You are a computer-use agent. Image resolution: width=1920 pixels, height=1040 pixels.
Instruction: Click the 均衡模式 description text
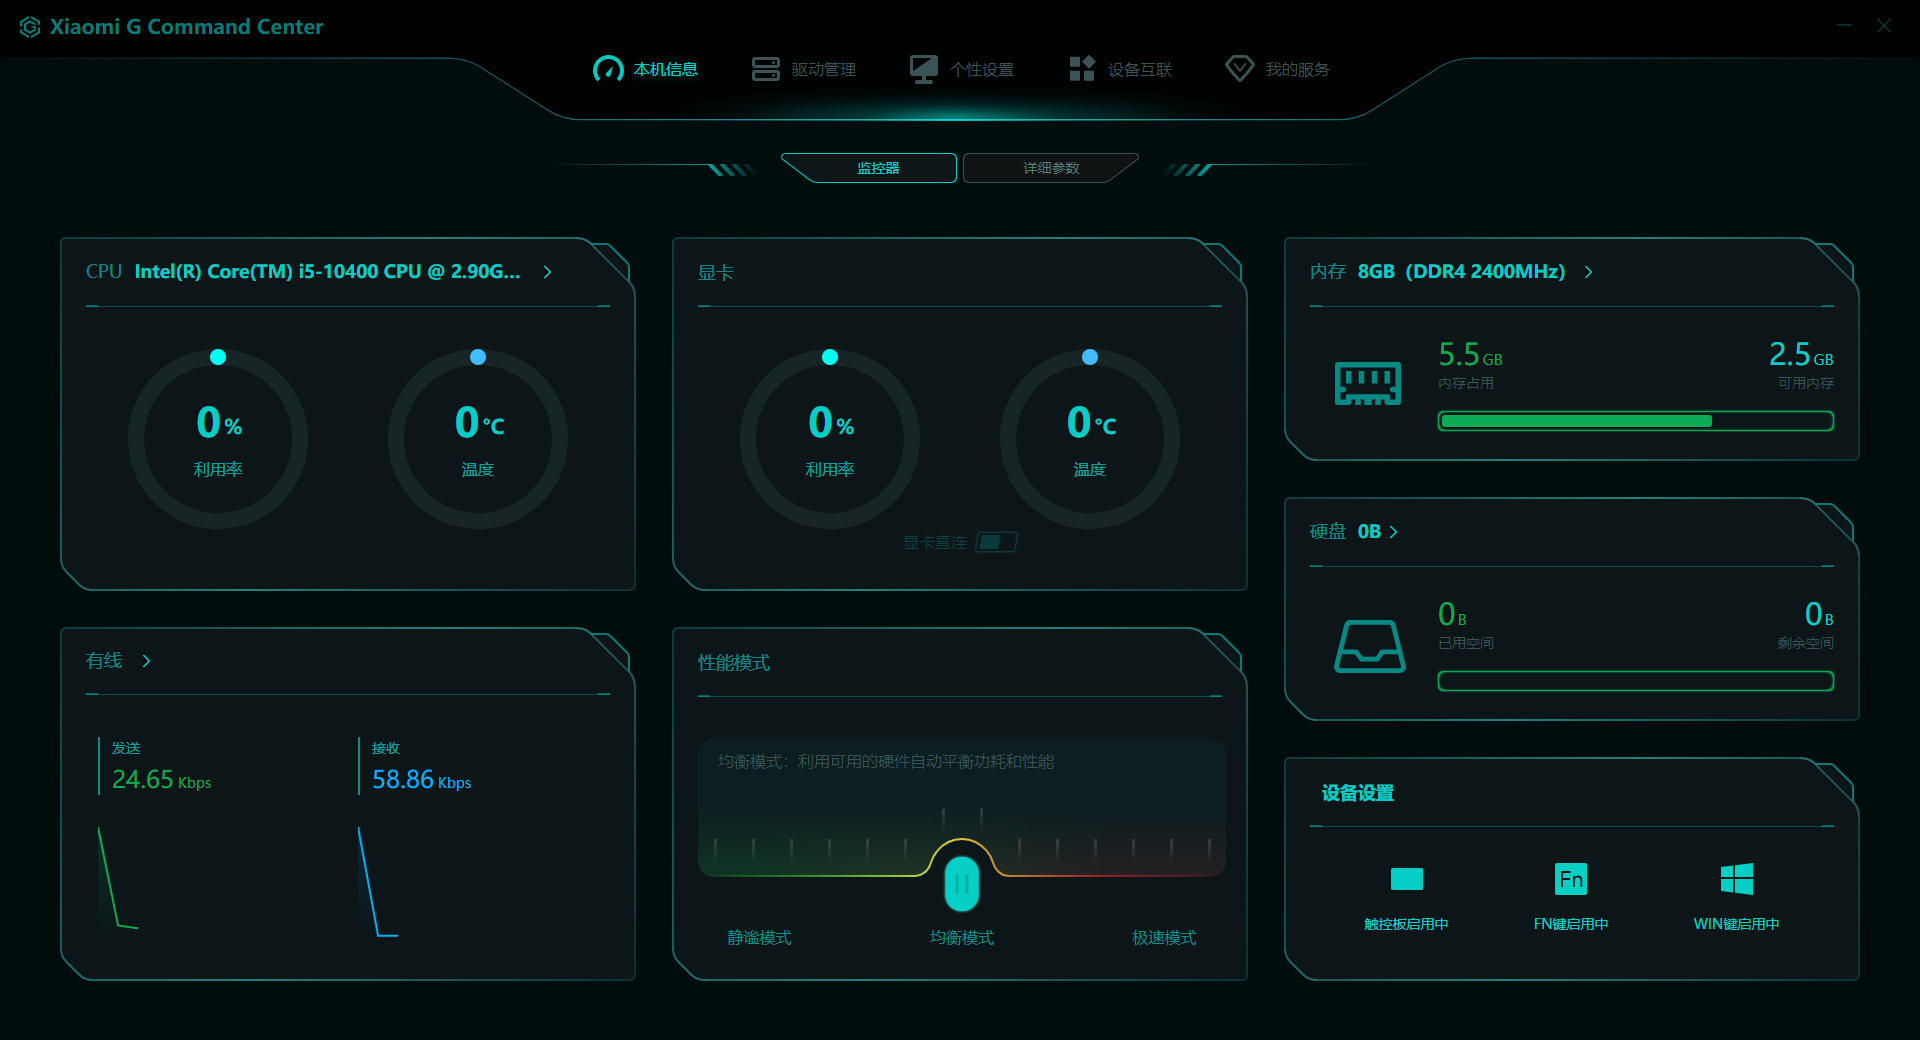tap(886, 762)
